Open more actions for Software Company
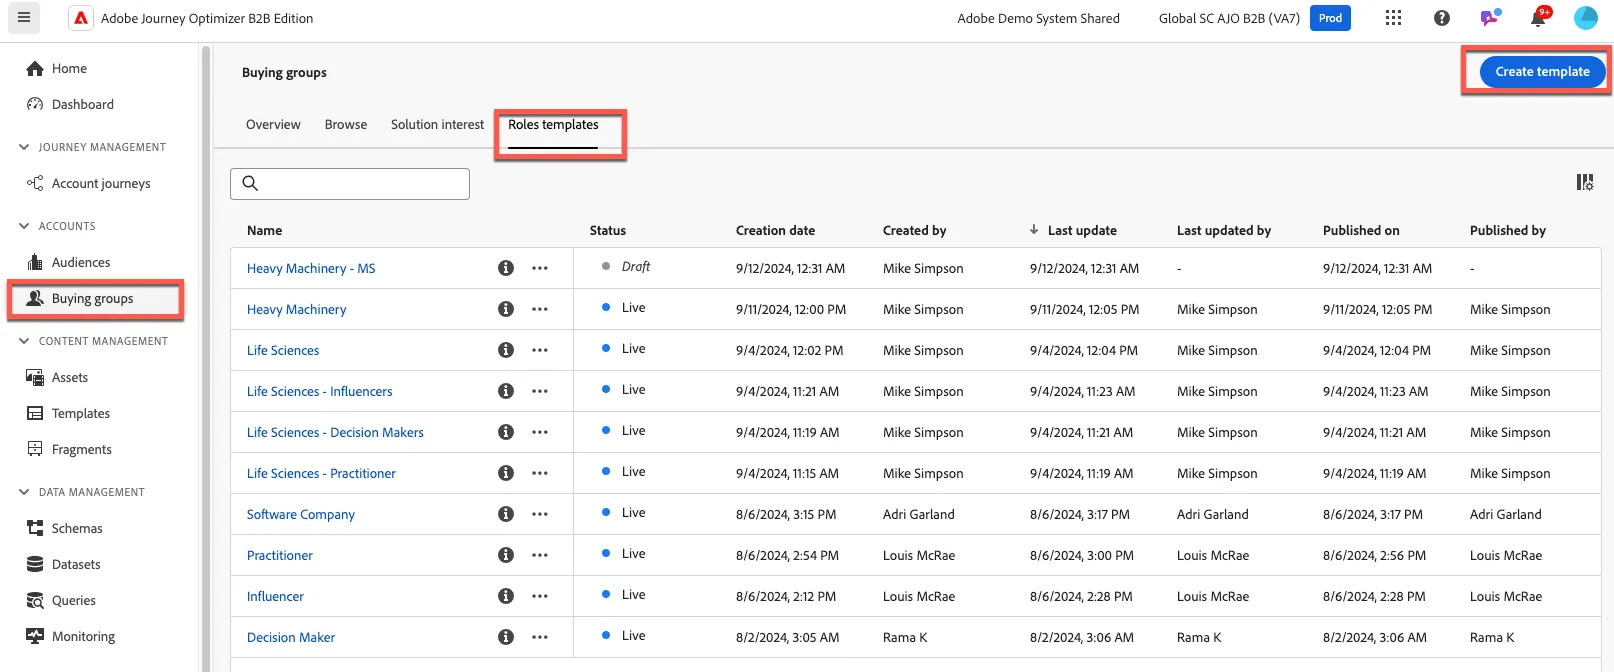The width and height of the screenshot is (1614, 672). click(x=540, y=514)
